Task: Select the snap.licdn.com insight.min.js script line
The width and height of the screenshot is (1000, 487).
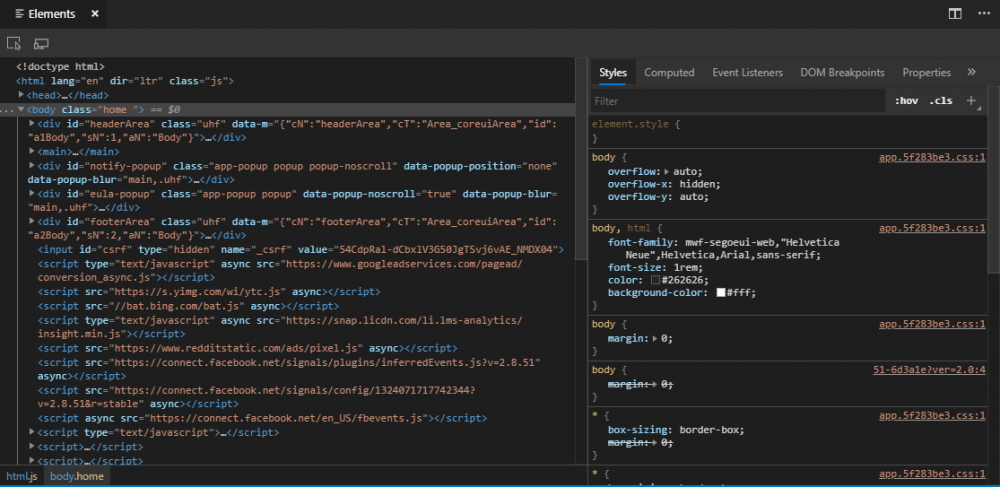Action: coord(281,326)
